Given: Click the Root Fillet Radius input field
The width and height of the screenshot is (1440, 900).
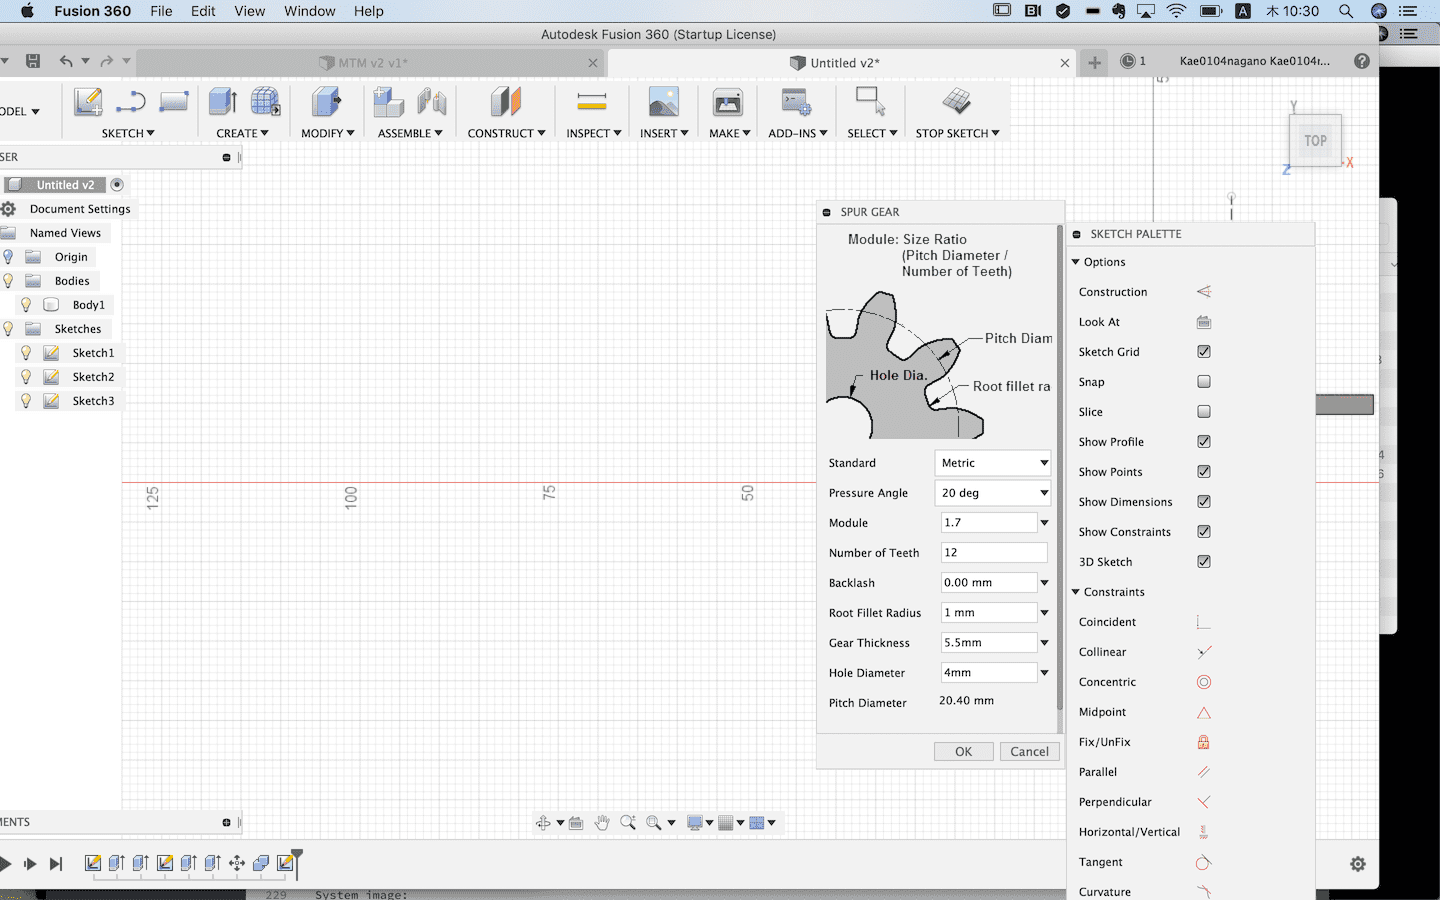Looking at the screenshot, I should 988,613.
